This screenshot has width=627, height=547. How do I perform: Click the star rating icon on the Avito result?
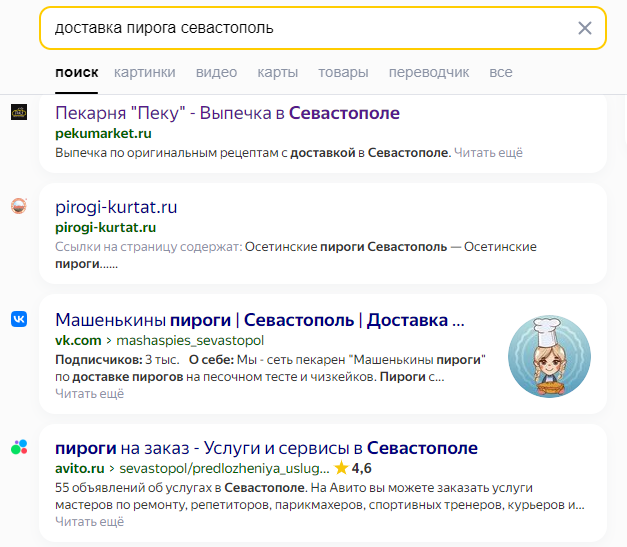[x=341, y=468]
